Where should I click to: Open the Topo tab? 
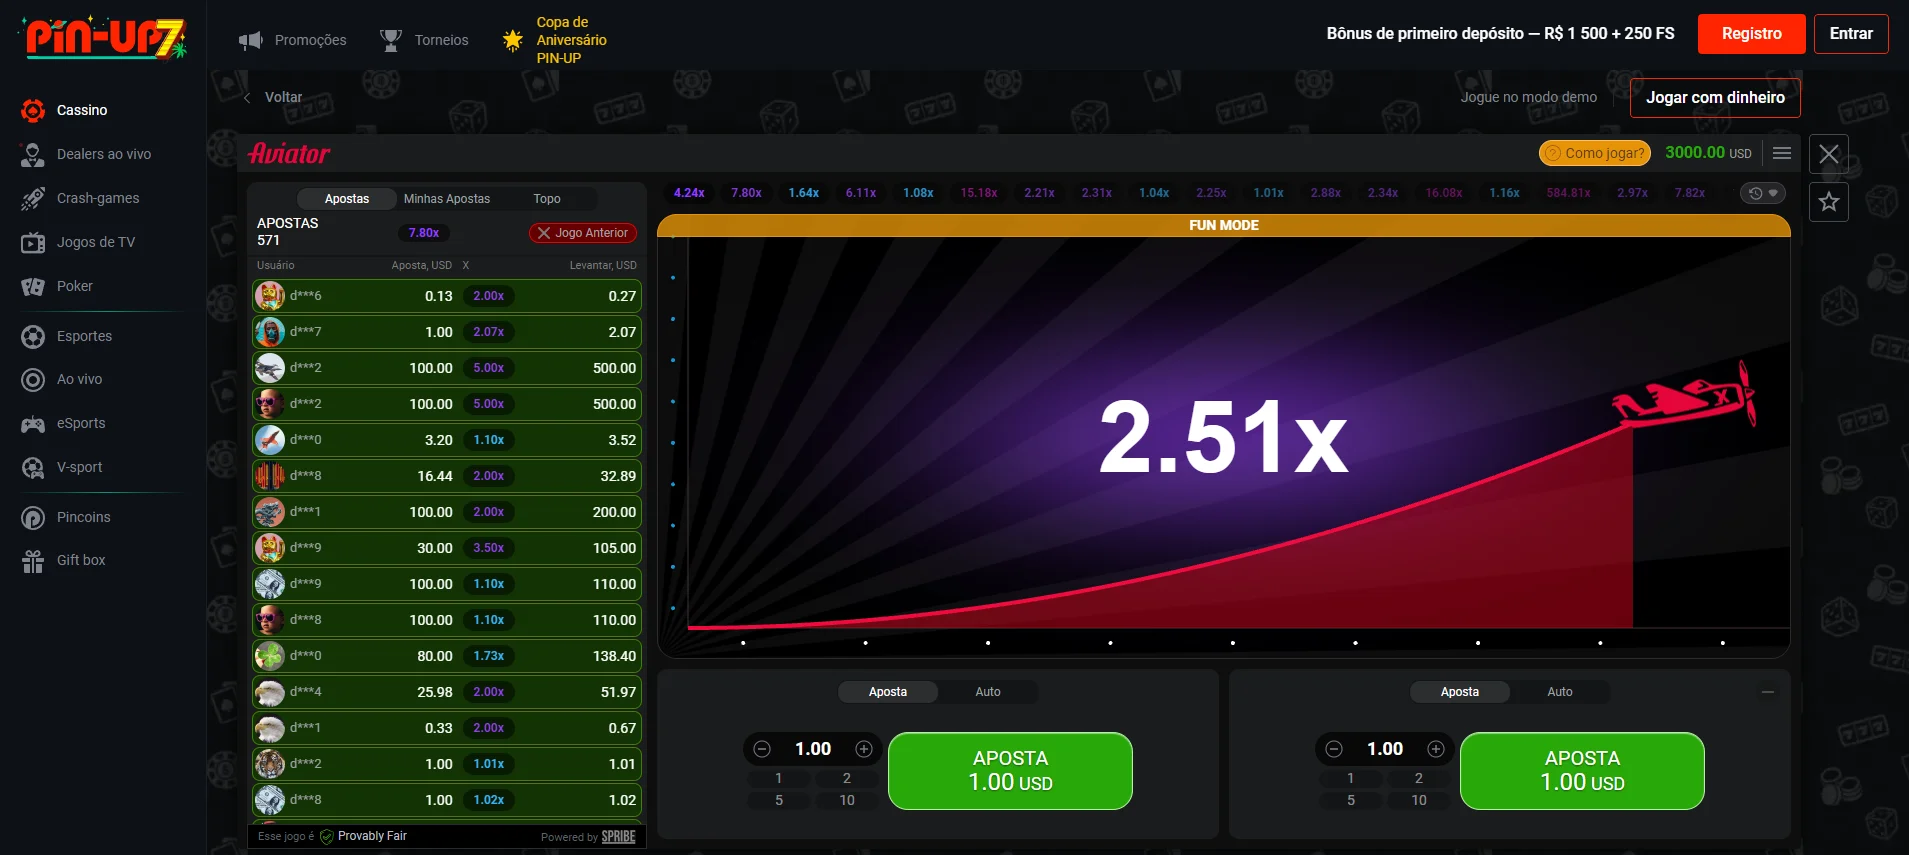(547, 199)
